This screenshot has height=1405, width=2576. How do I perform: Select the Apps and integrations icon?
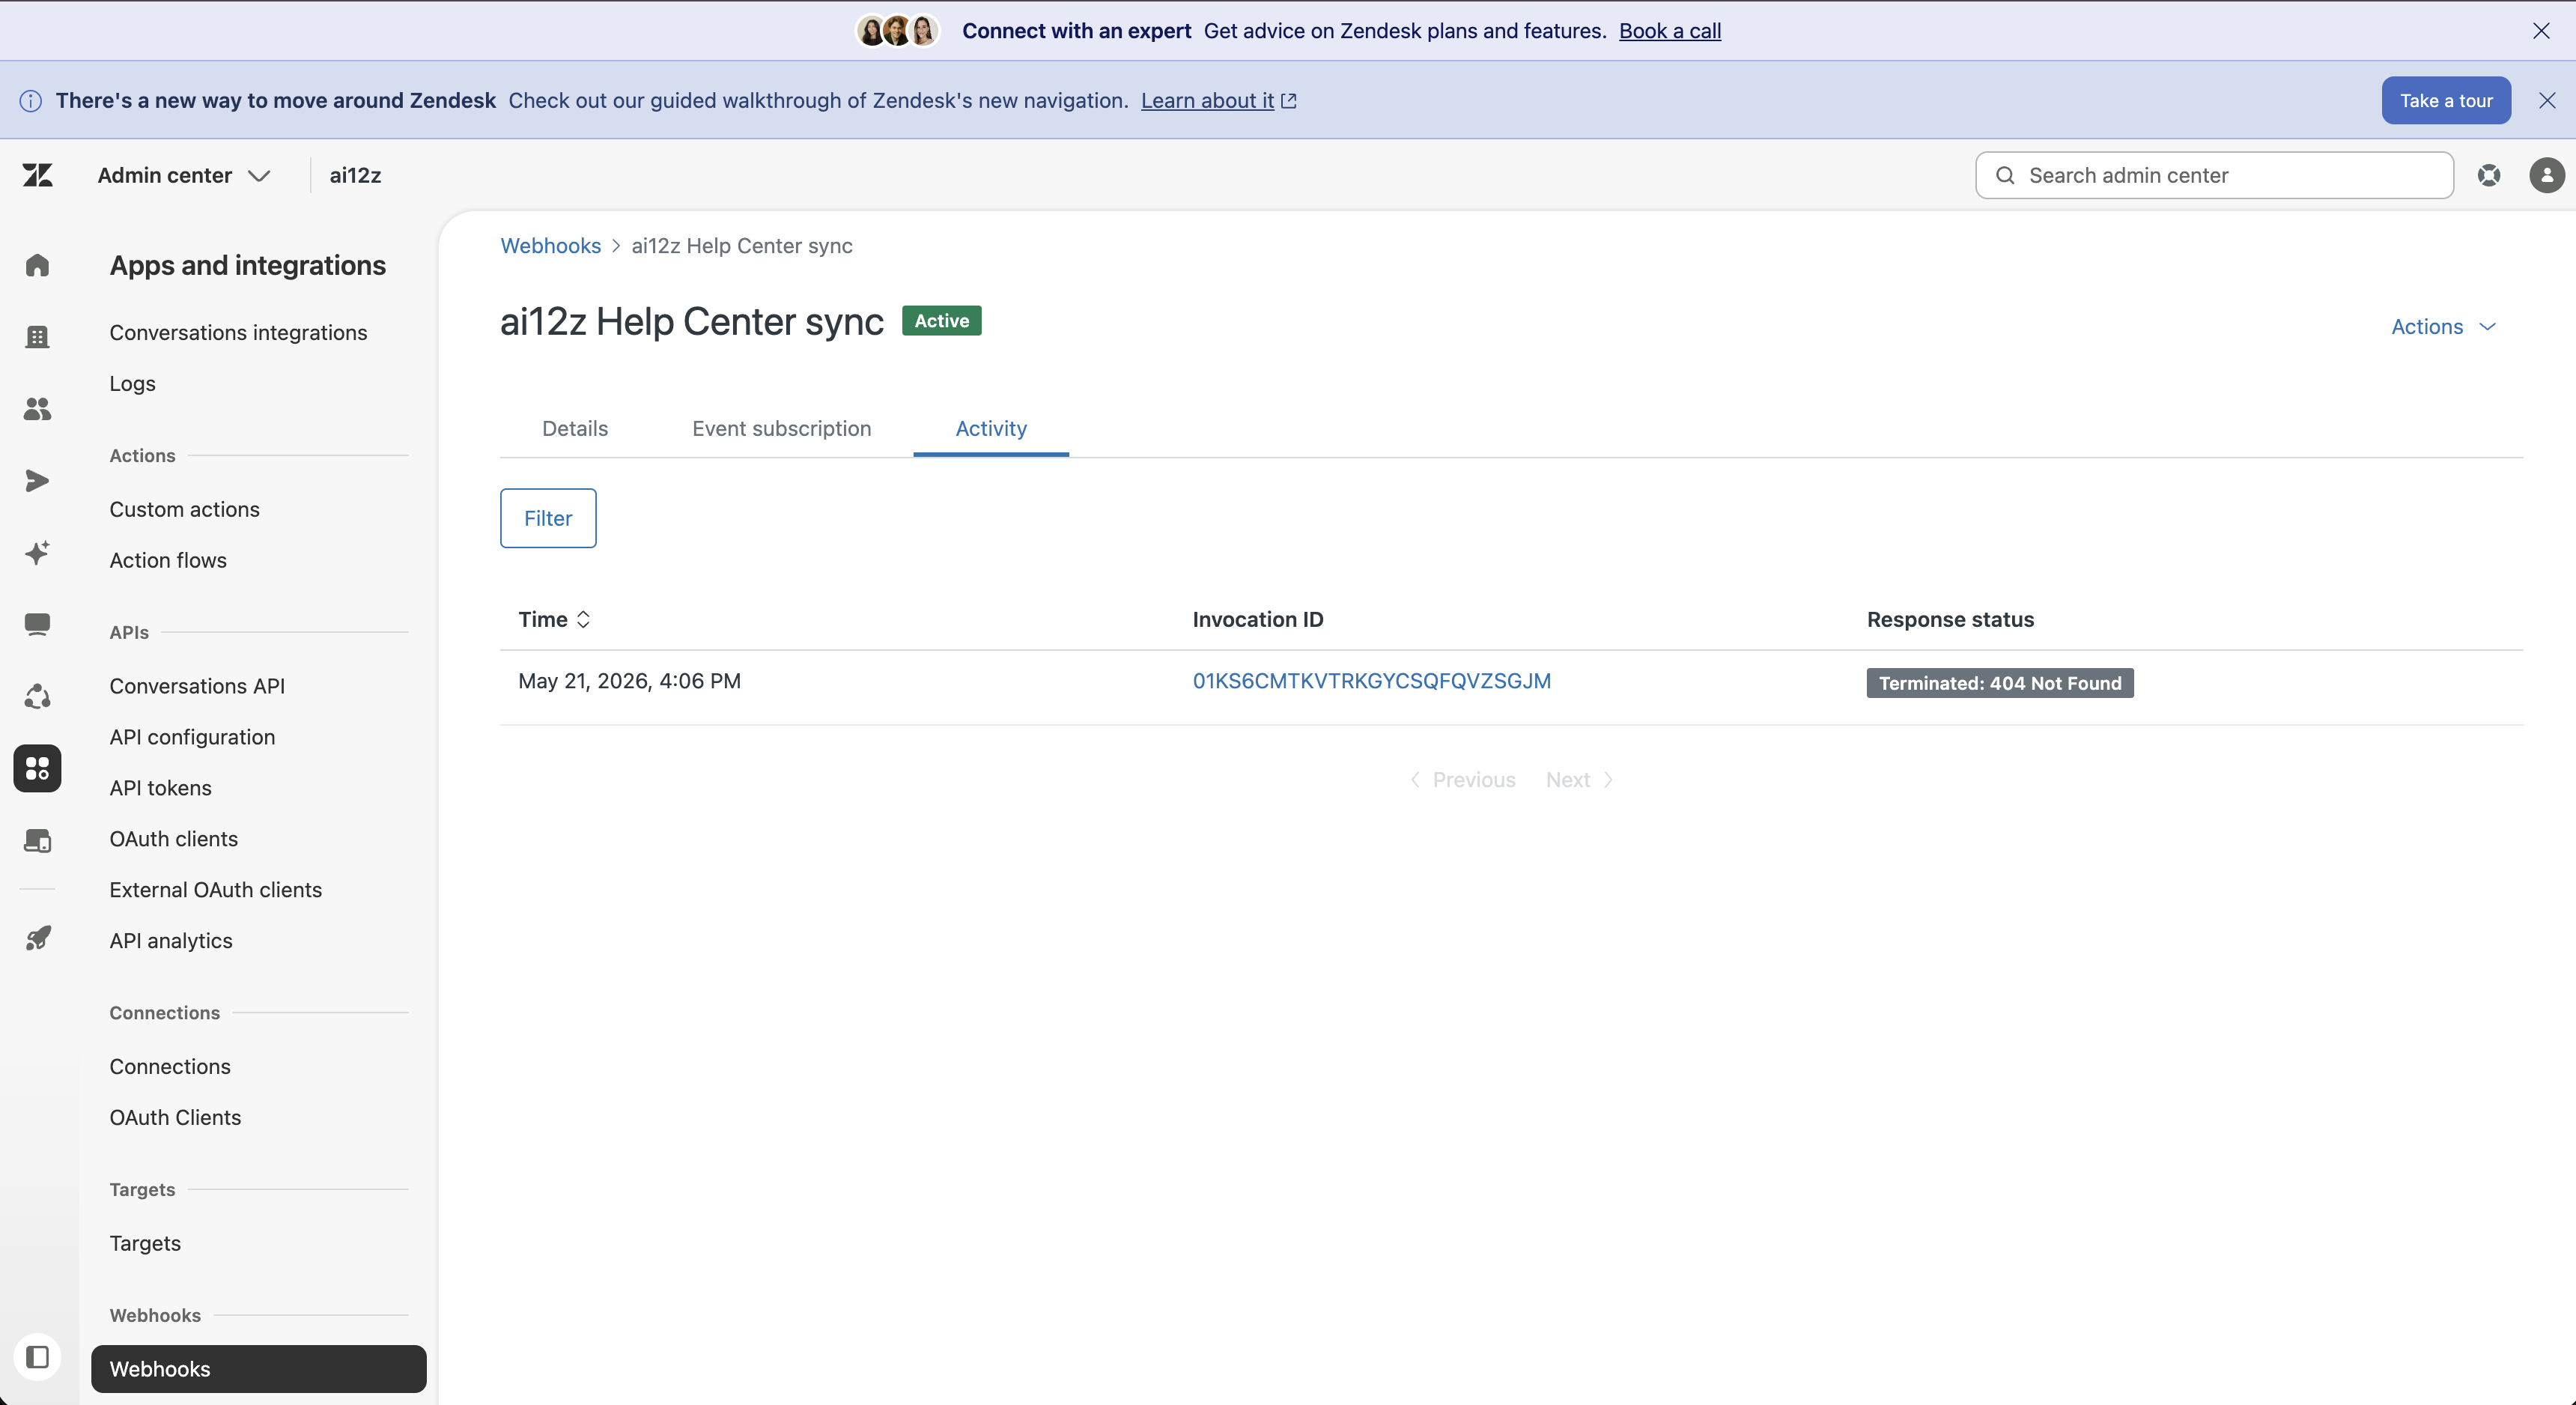[x=37, y=768]
